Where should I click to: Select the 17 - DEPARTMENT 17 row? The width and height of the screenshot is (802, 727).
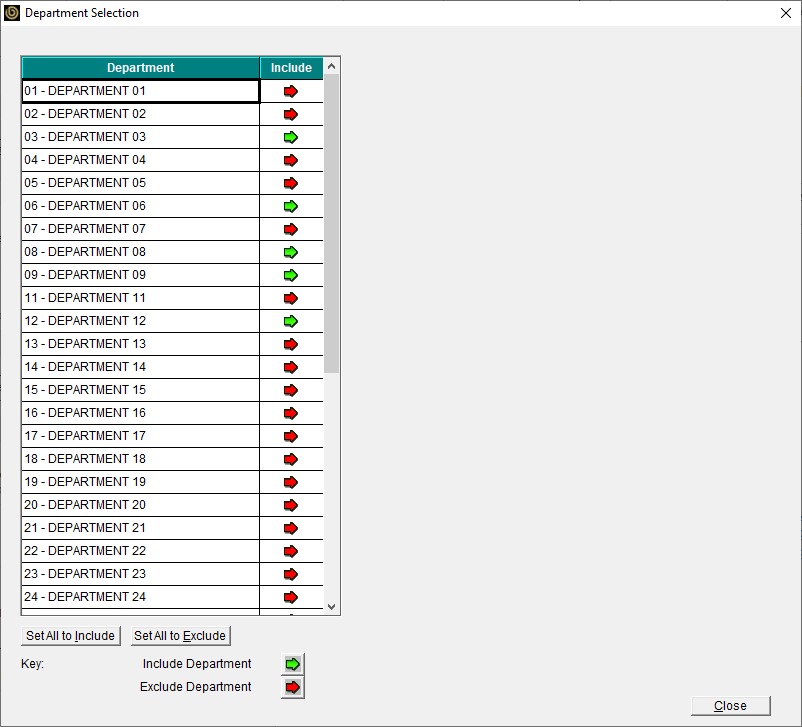click(x=141, y=436)
